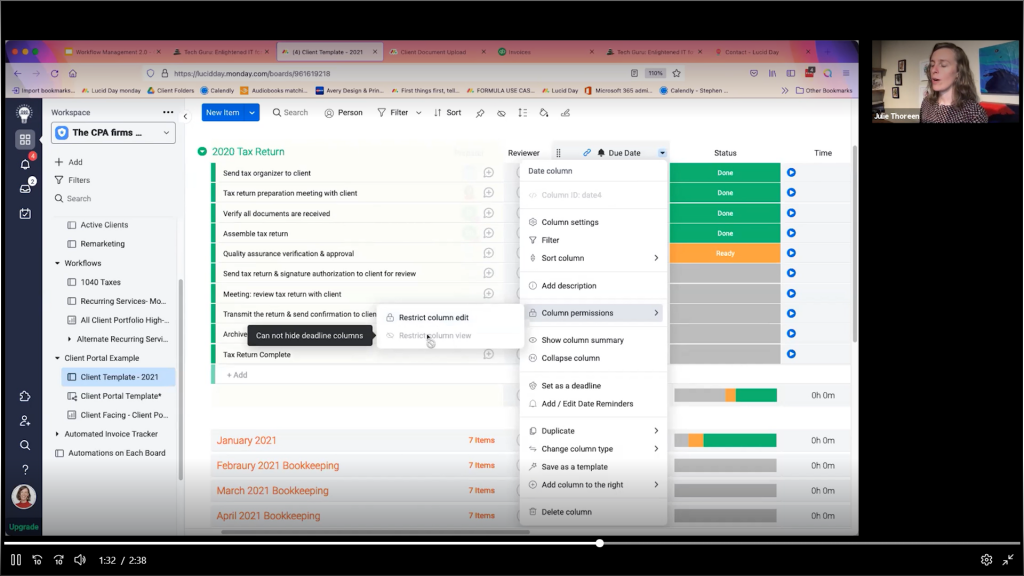Viewport: 1024px width, 576px height.
Task: Expand the Automated Invoice Tracker folder
Action: (57, 434)
